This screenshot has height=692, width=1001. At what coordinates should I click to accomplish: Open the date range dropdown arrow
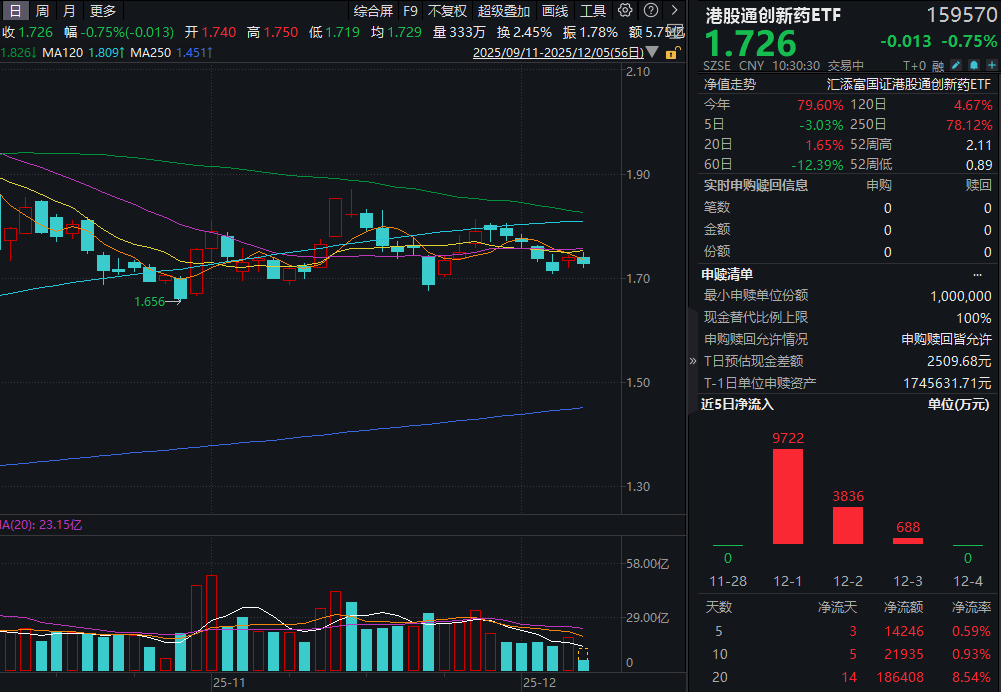coord(653,51)
